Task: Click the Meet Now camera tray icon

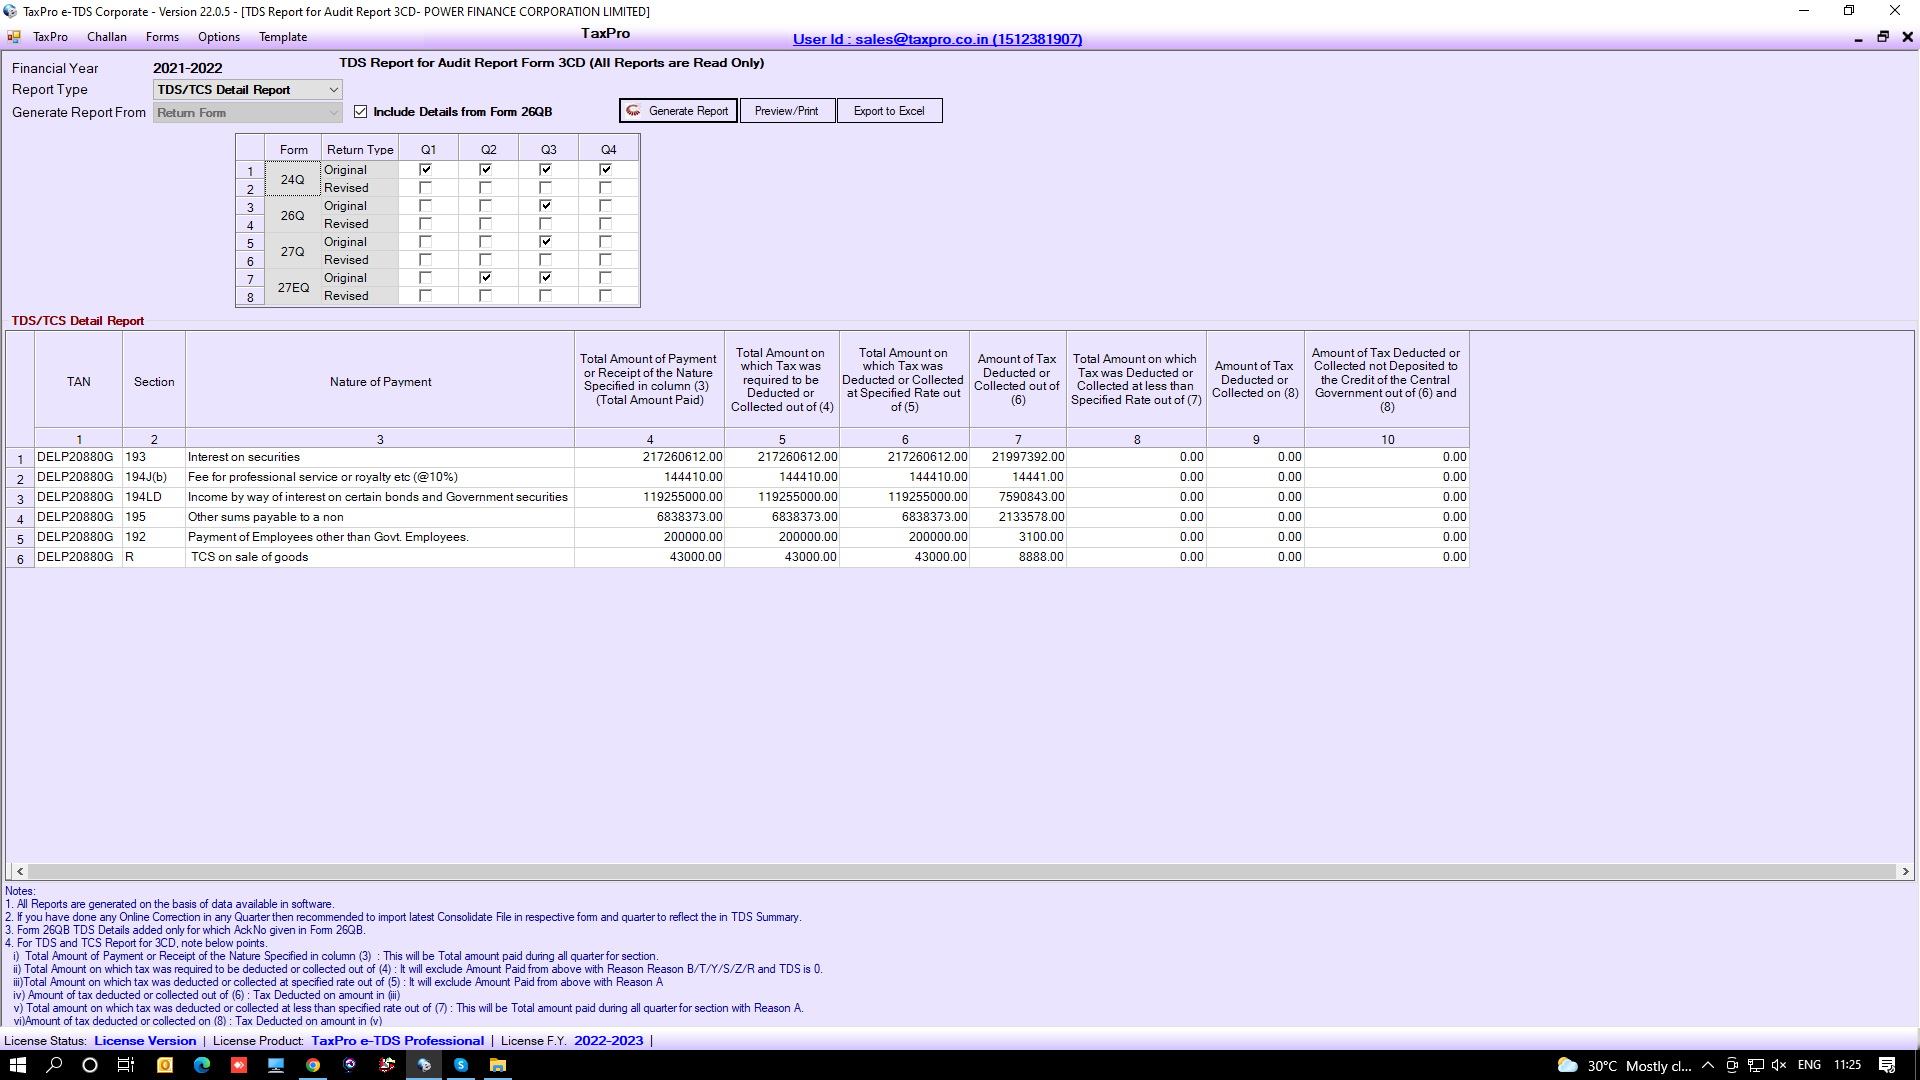Action: tap(1732, 1065)
